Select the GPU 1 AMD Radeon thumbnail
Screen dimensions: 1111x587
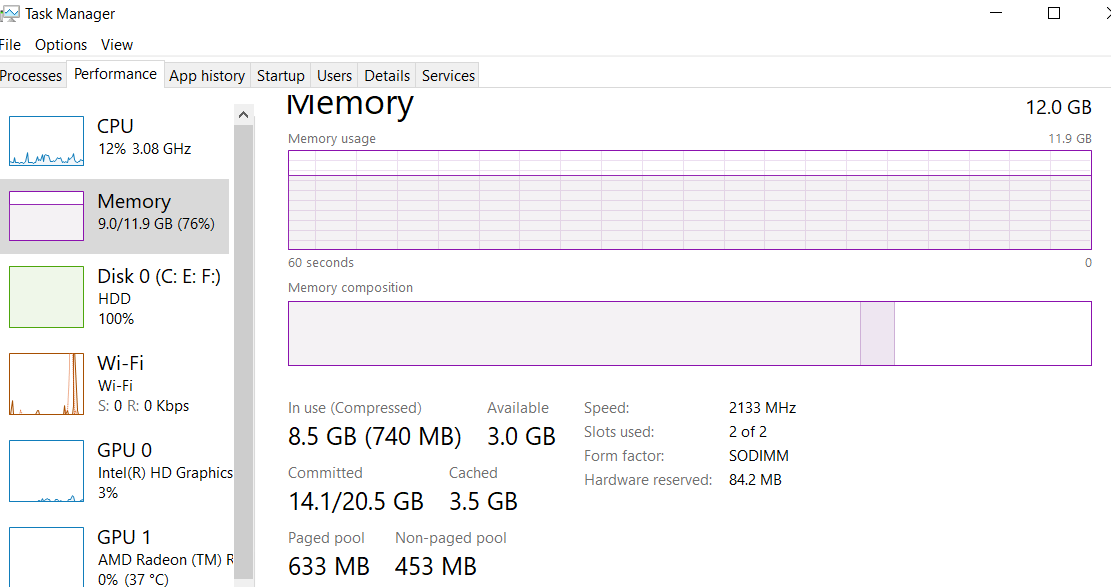click(46, 557)
